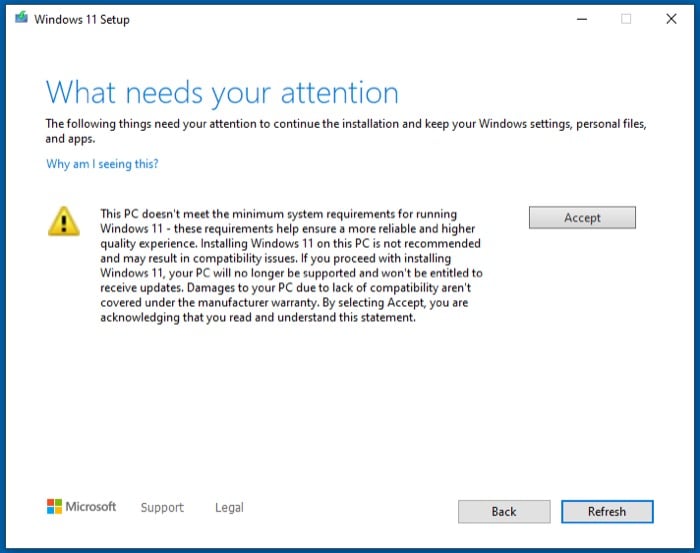Open the 'Why am I seeing this?' link
Image resolution: width=700 pixels, height=553 pixels.
click(x=102, y=164)
